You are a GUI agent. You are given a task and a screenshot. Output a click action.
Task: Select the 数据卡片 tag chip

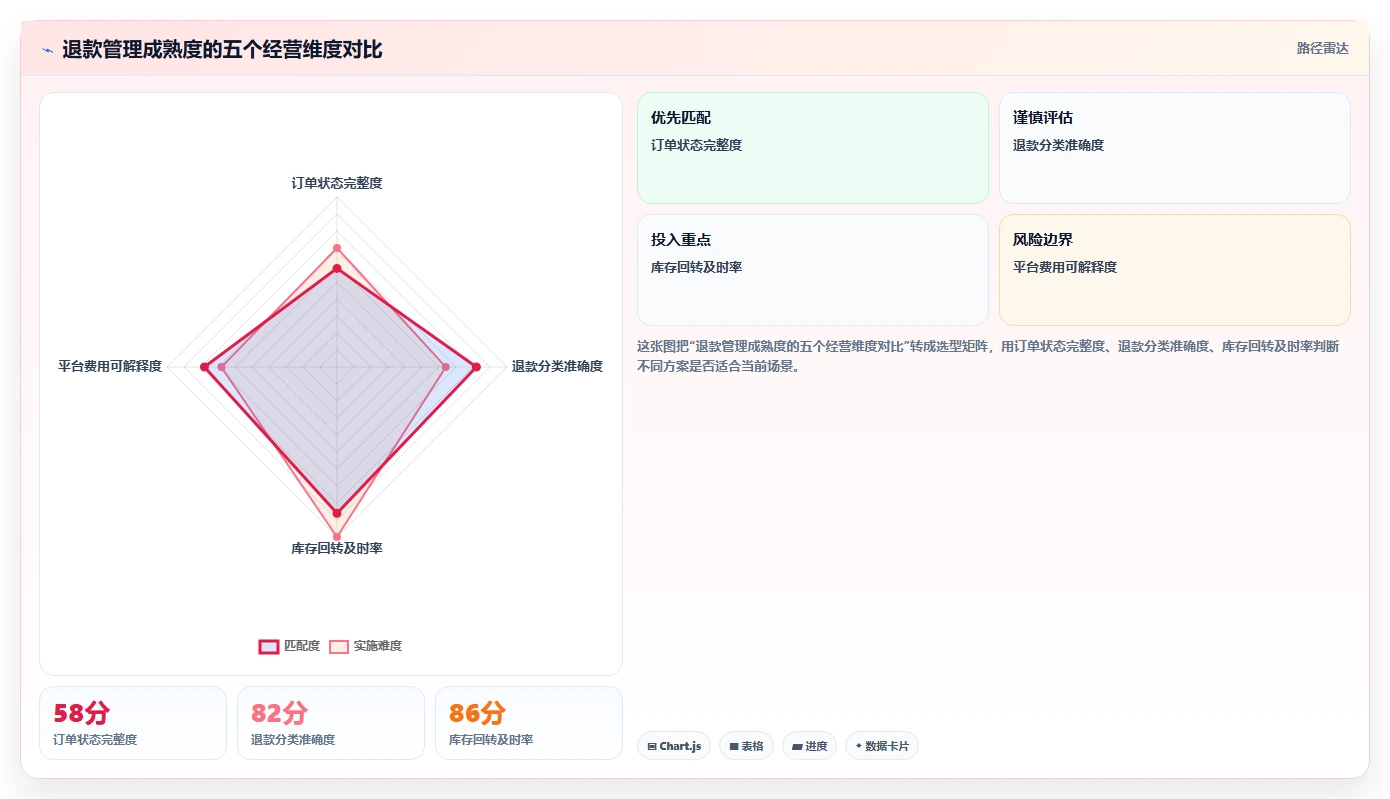pos(882,746)
